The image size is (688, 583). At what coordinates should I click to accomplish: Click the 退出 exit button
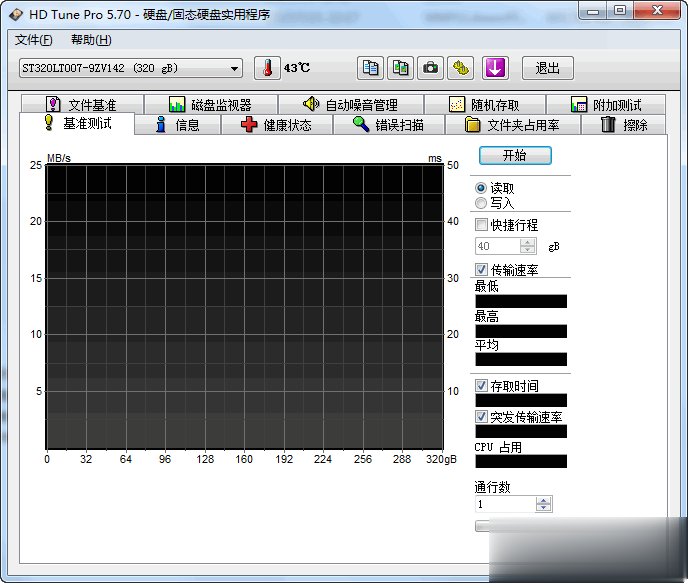point(548,68)
